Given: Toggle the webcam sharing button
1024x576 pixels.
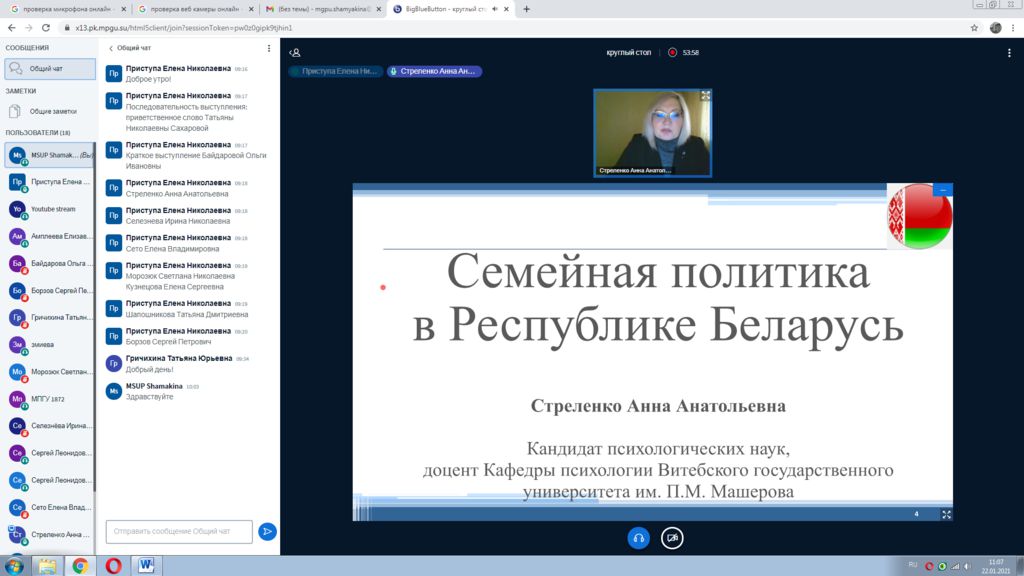Looking at the screenshot, I should [673, 538].
